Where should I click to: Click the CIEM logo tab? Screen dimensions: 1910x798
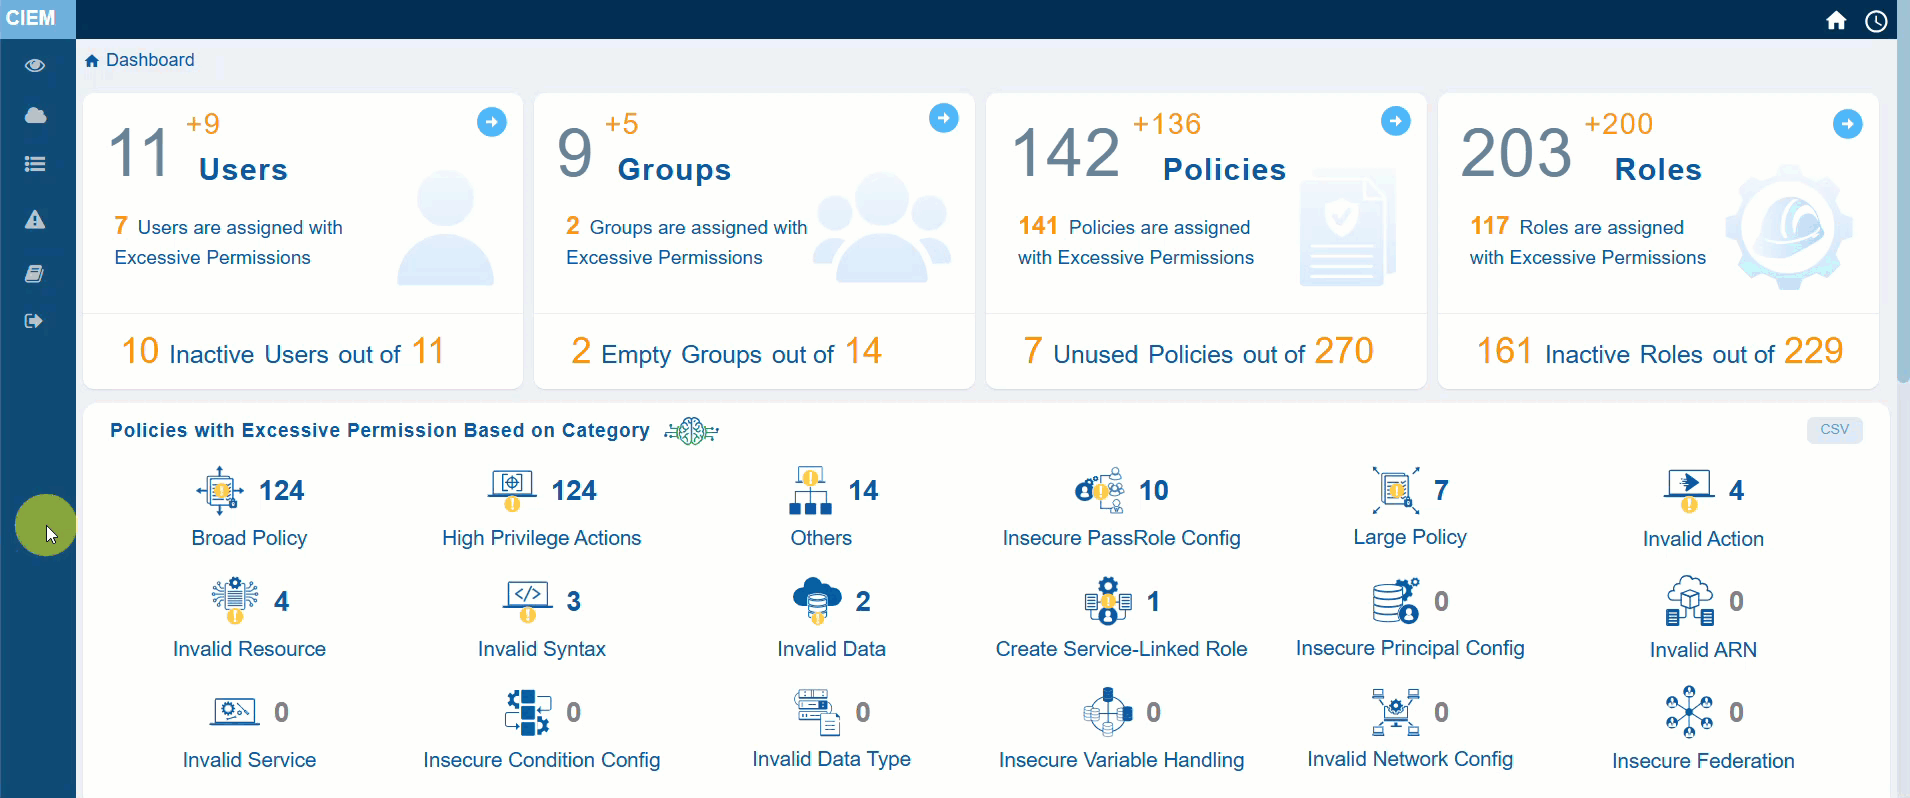32,18
